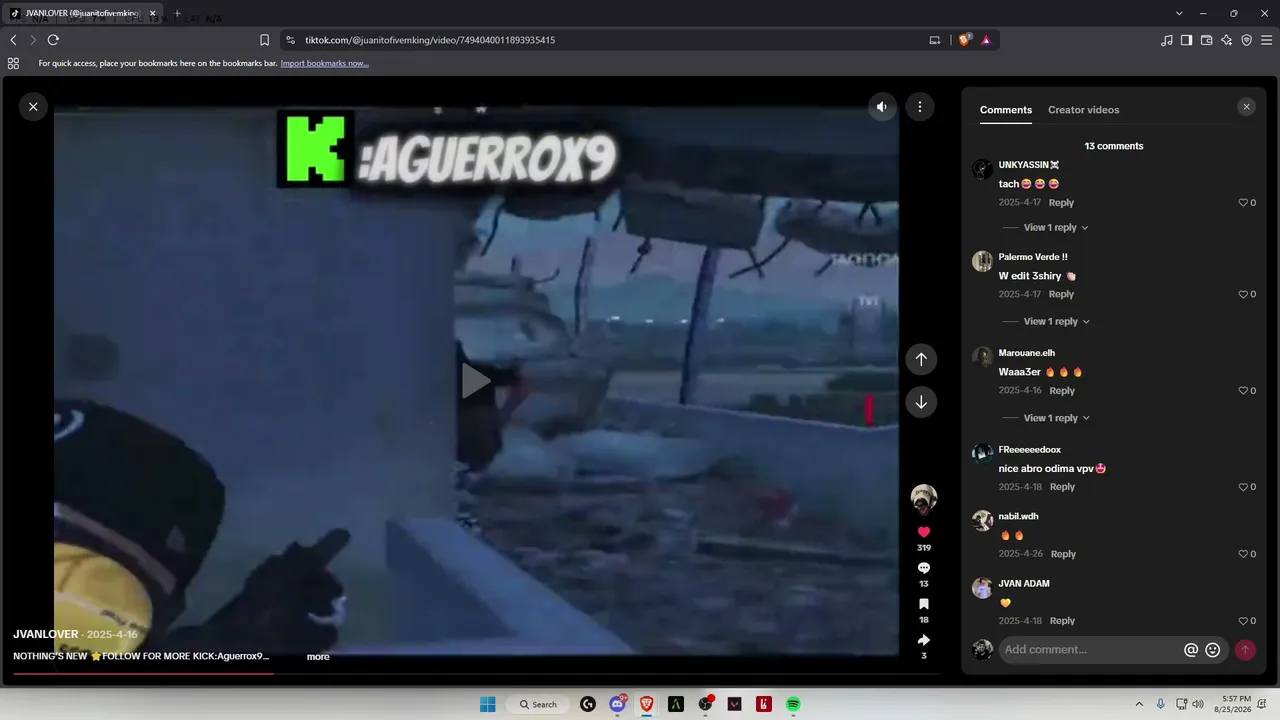Expand 'View 1 reply' under Palermo Verde
Image resolution: width=1280 pixels, height=720 pixels.
(1056, 321)
